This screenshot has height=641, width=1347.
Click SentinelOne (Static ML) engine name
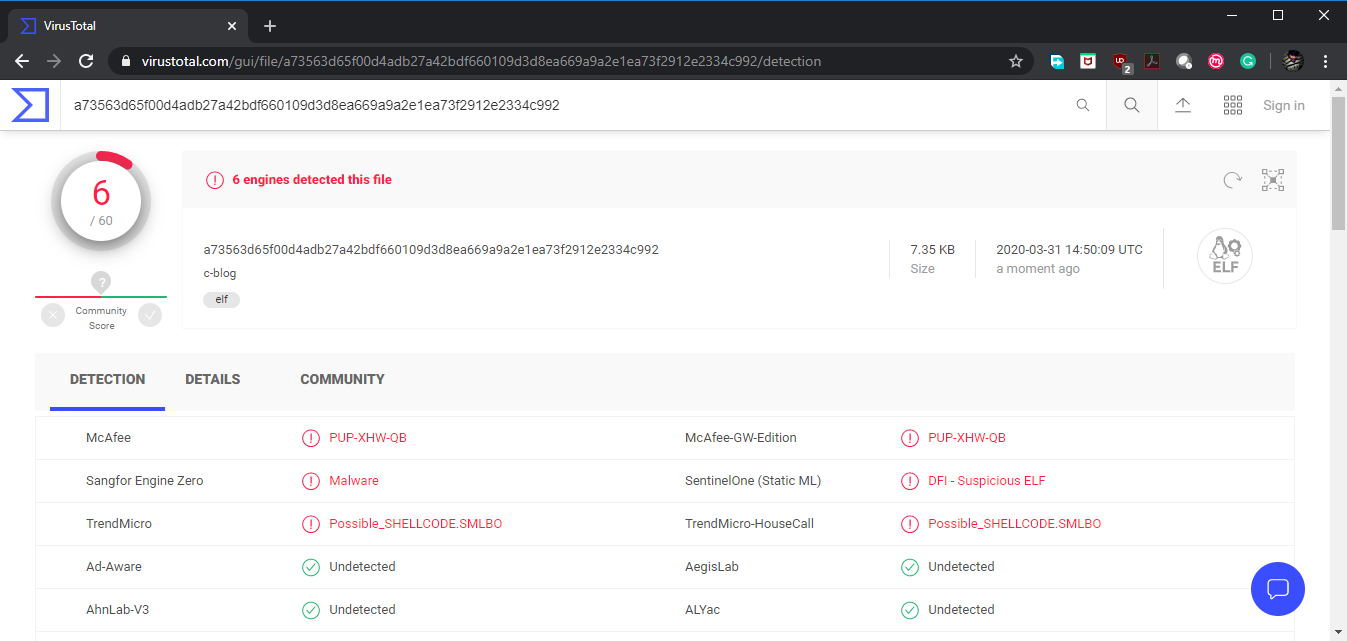tap(753, 481)
